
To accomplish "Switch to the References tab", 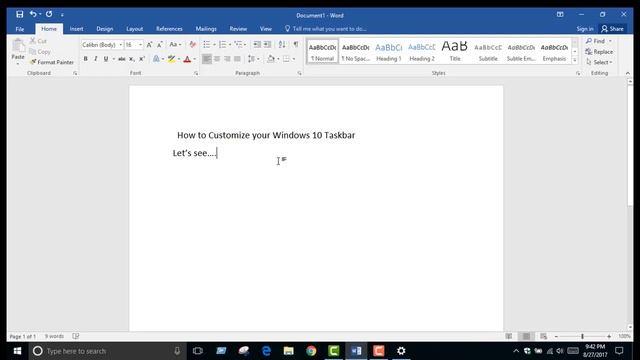I will [x=169, y=29].
